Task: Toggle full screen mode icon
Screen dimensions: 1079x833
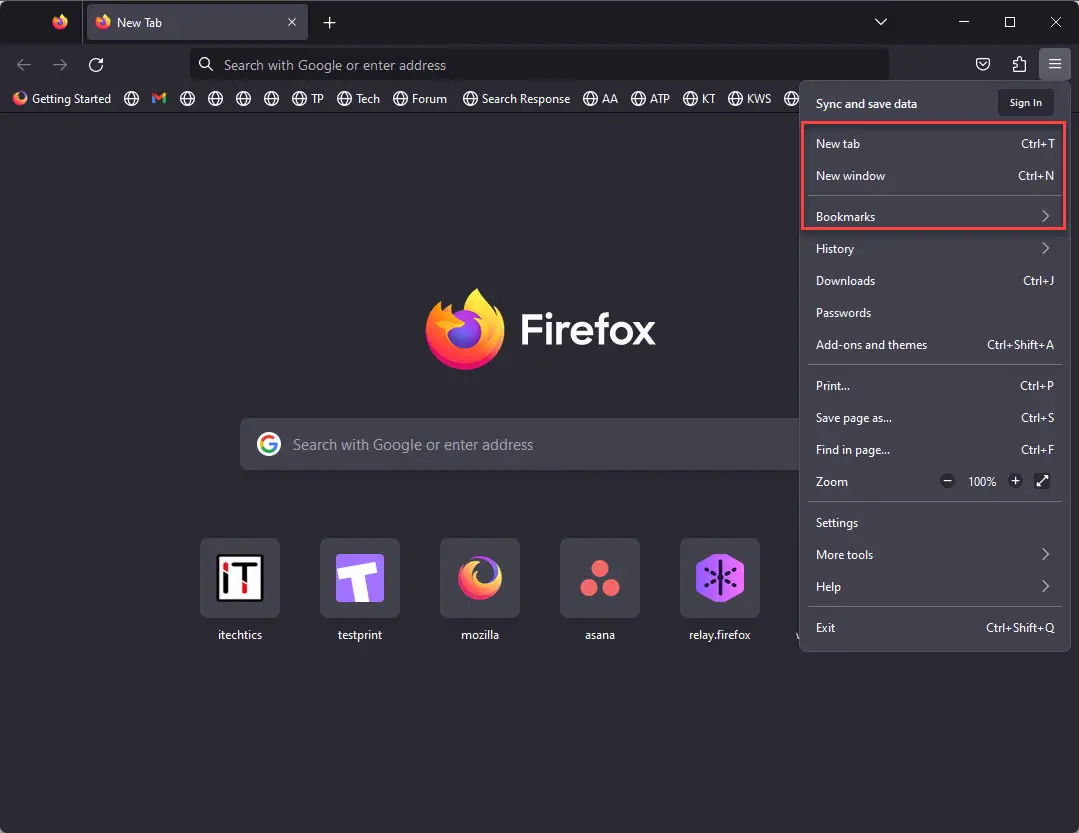Action: 1043,481
